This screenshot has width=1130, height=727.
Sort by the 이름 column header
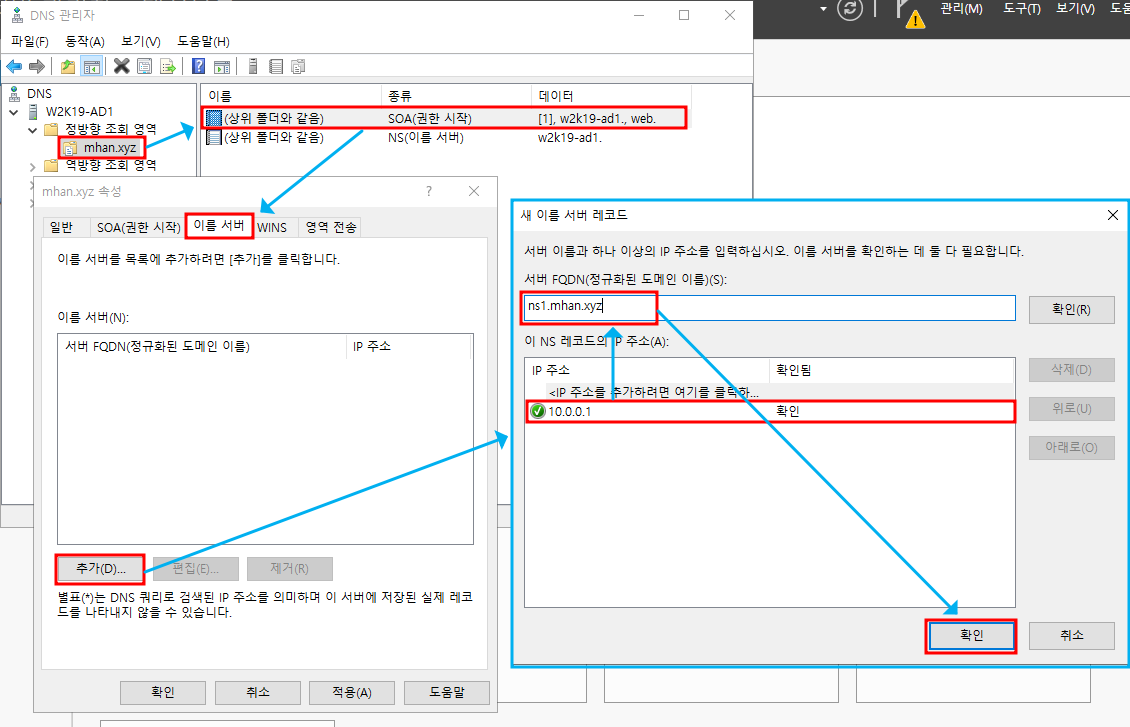click(x=291, y=96)
